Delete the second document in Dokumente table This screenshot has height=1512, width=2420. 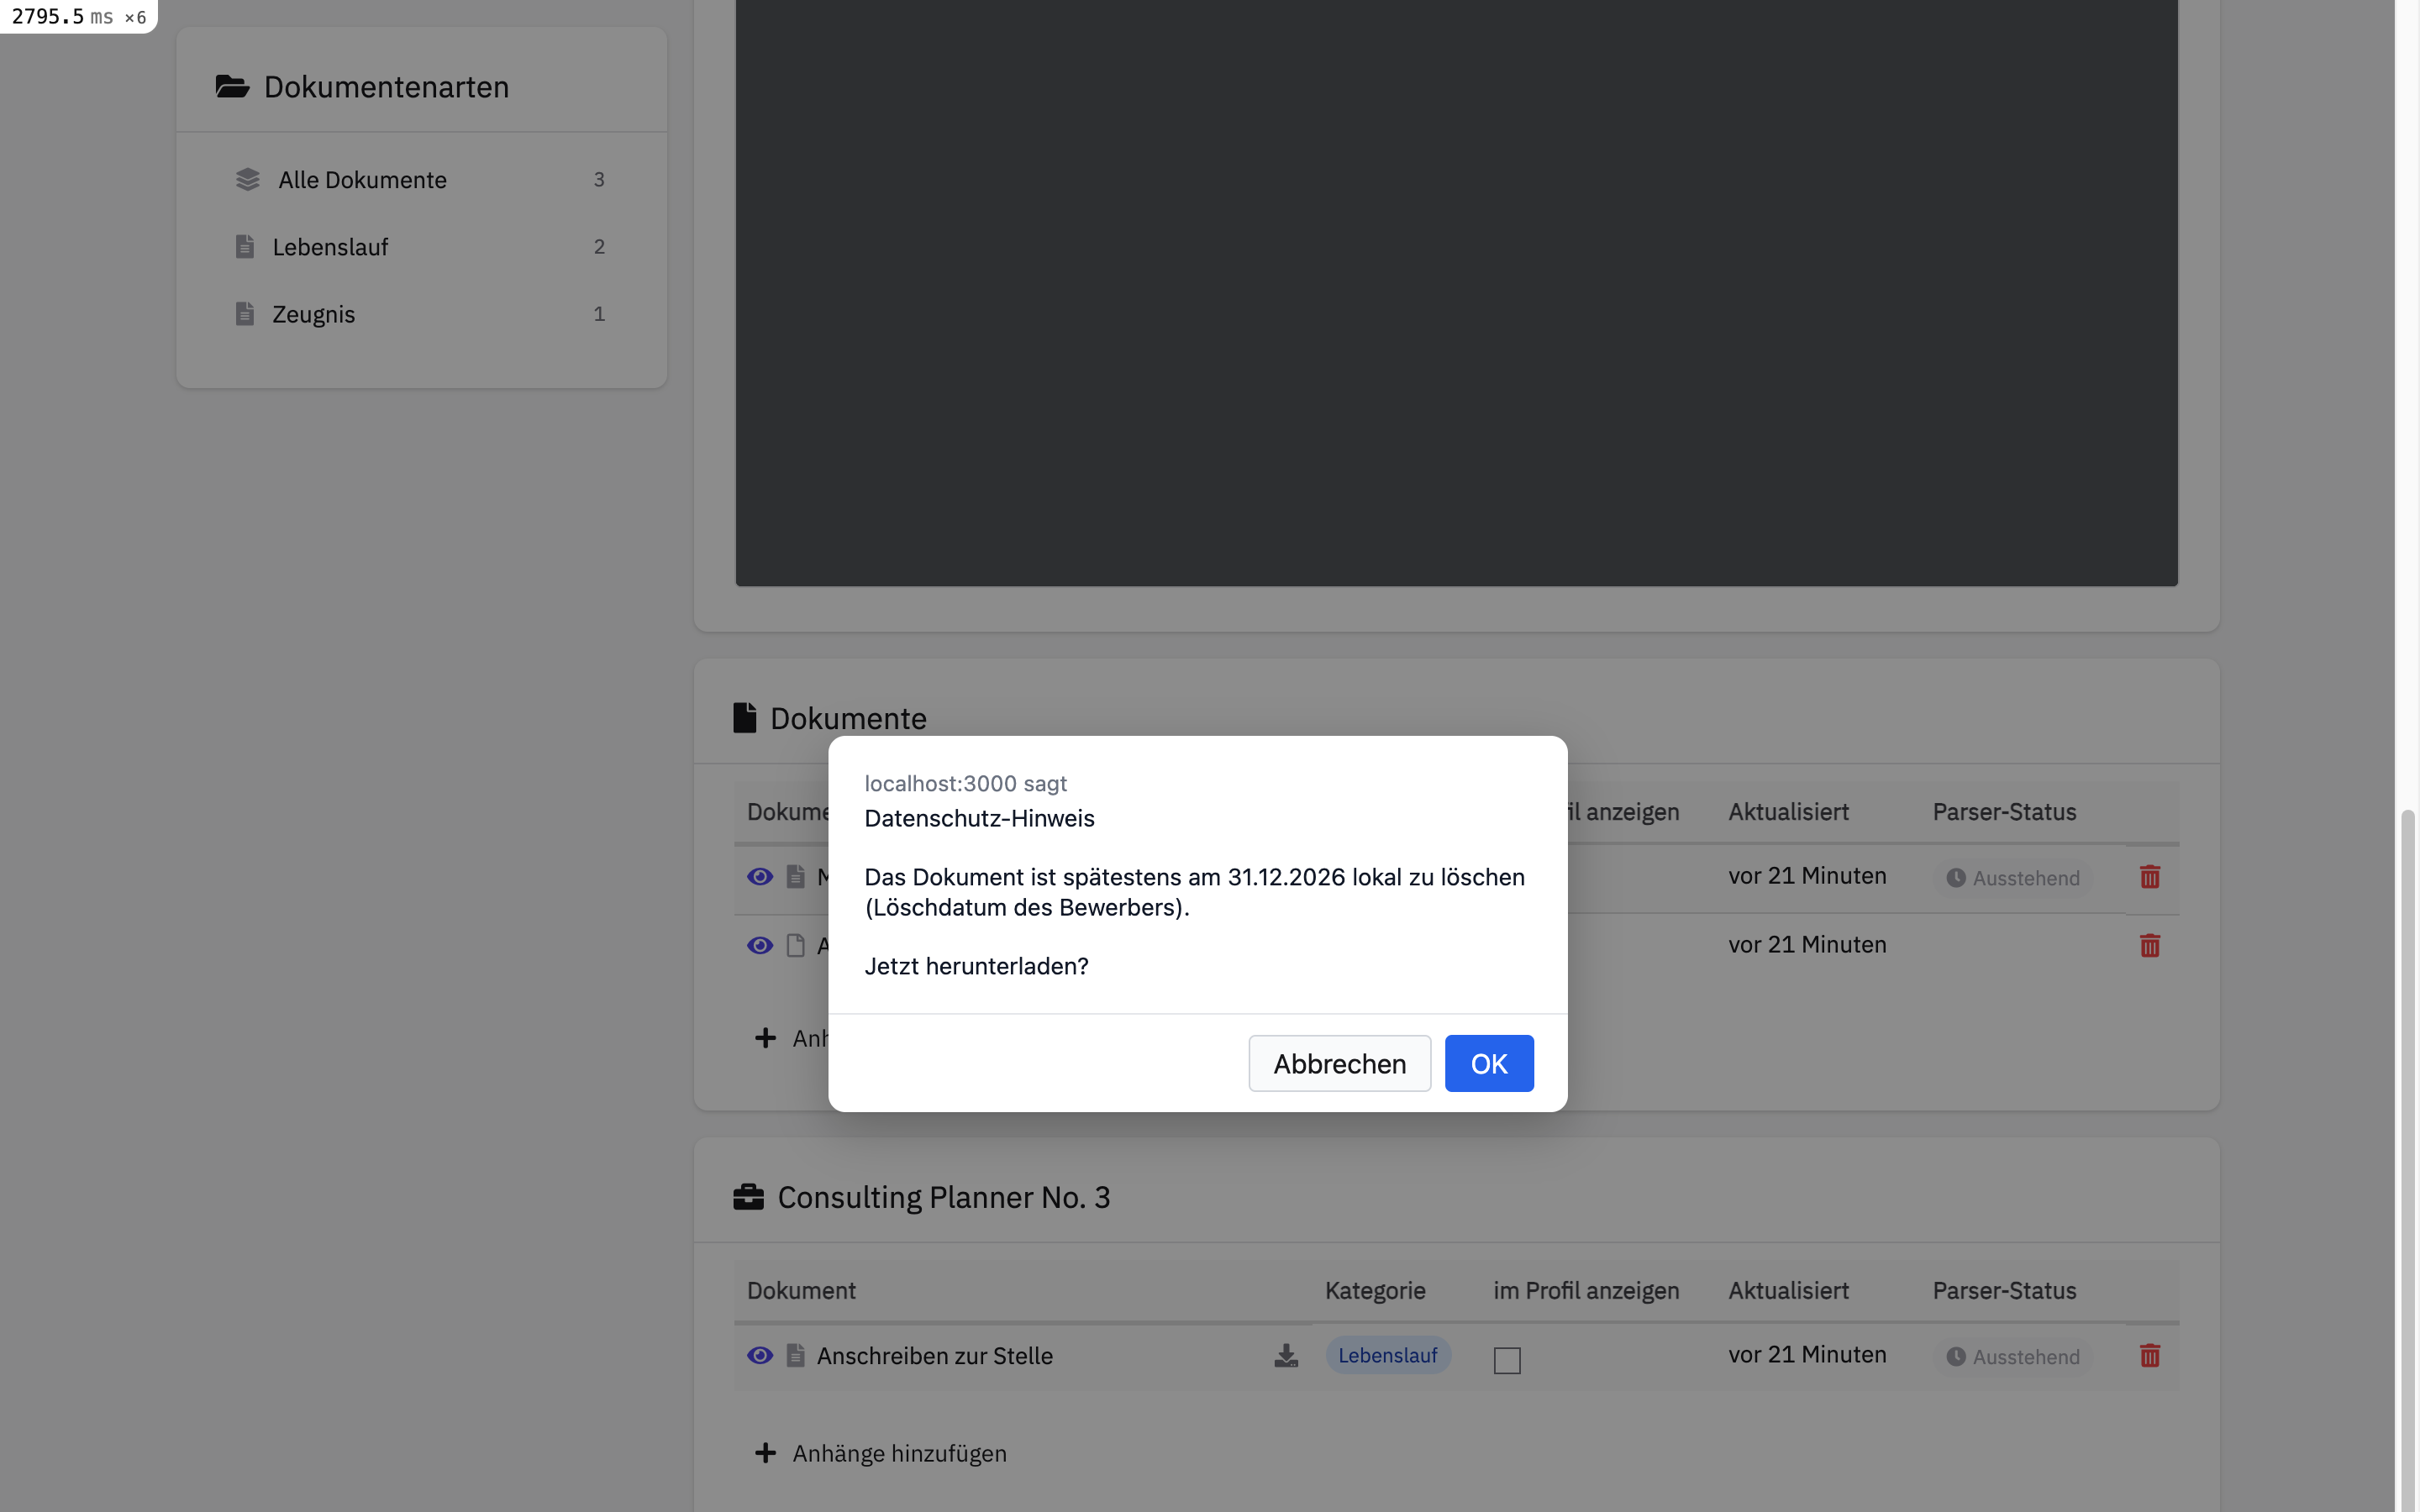point(2150,945)
